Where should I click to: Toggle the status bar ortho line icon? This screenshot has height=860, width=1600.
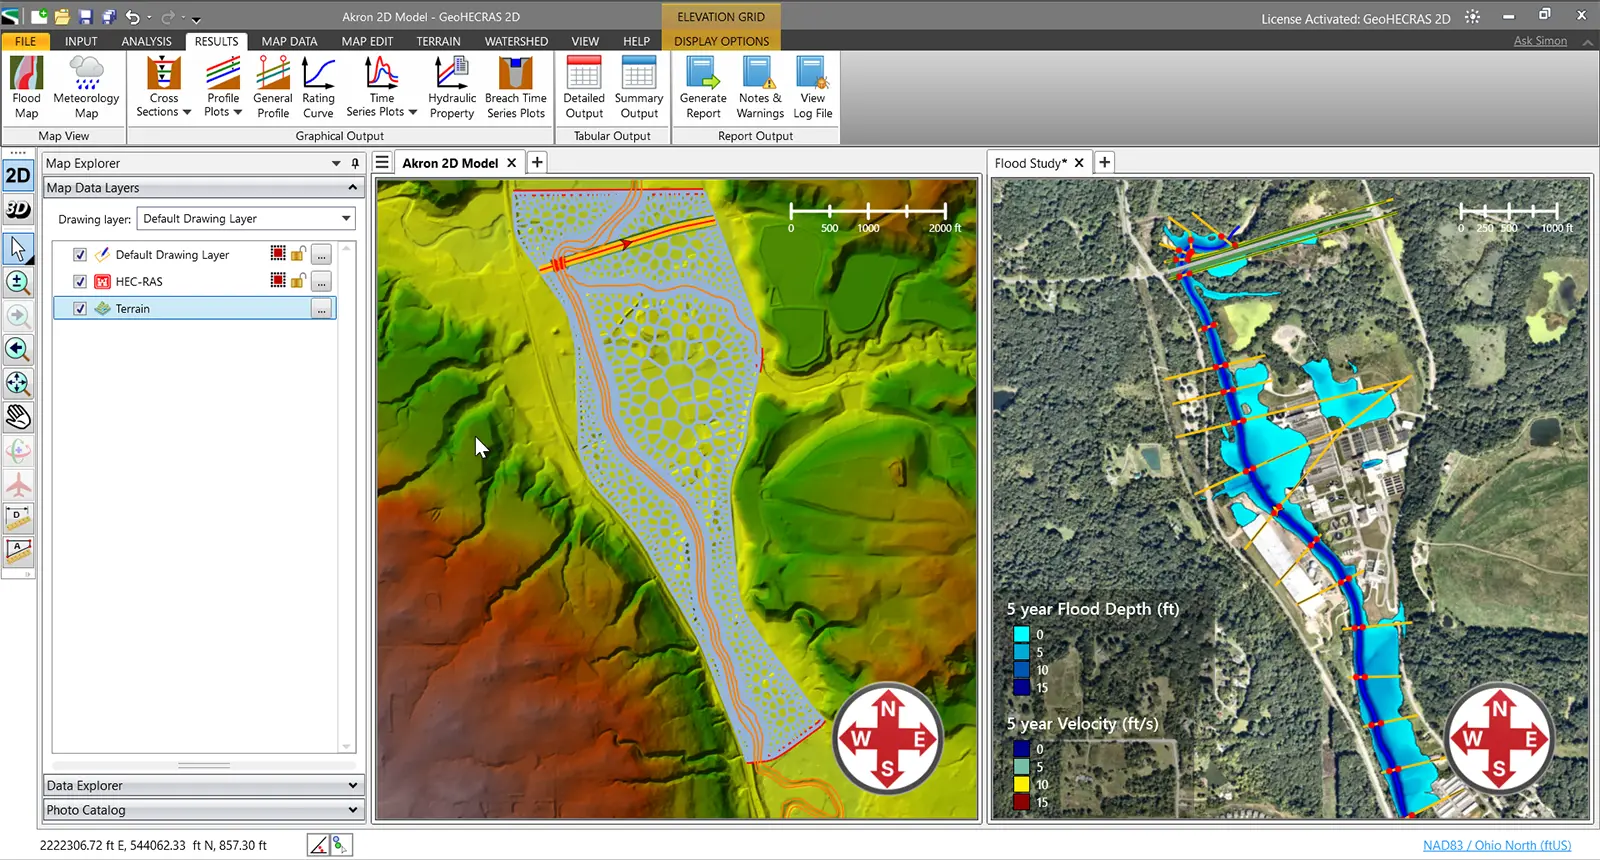[318, 845]
